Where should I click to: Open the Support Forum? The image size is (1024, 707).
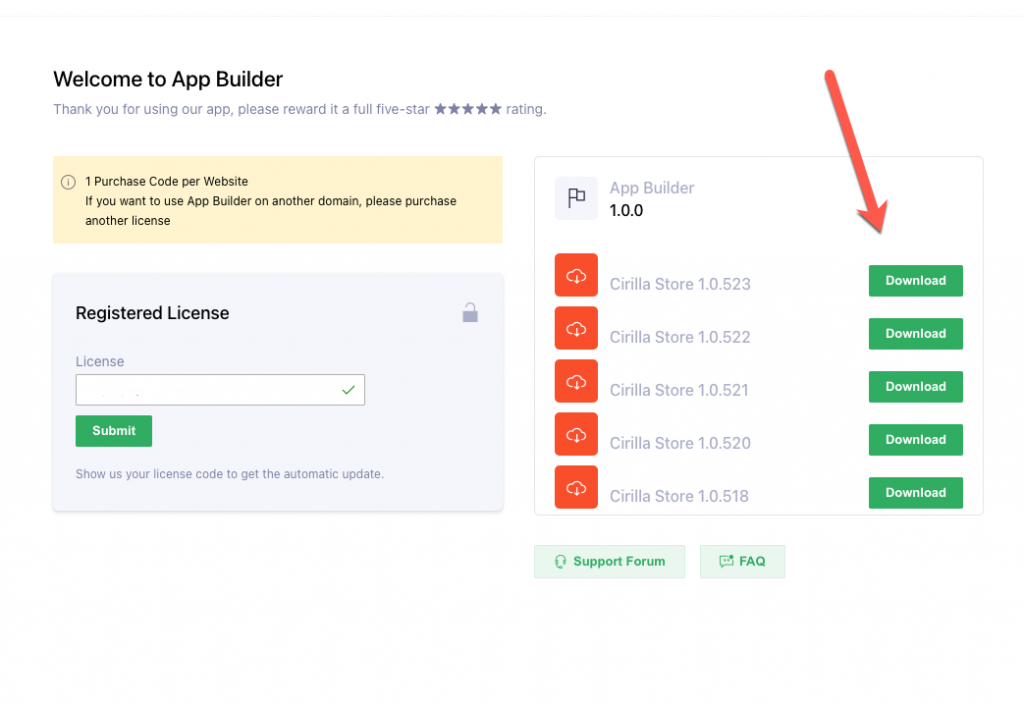pyautogui.click(x=609, y=561)
